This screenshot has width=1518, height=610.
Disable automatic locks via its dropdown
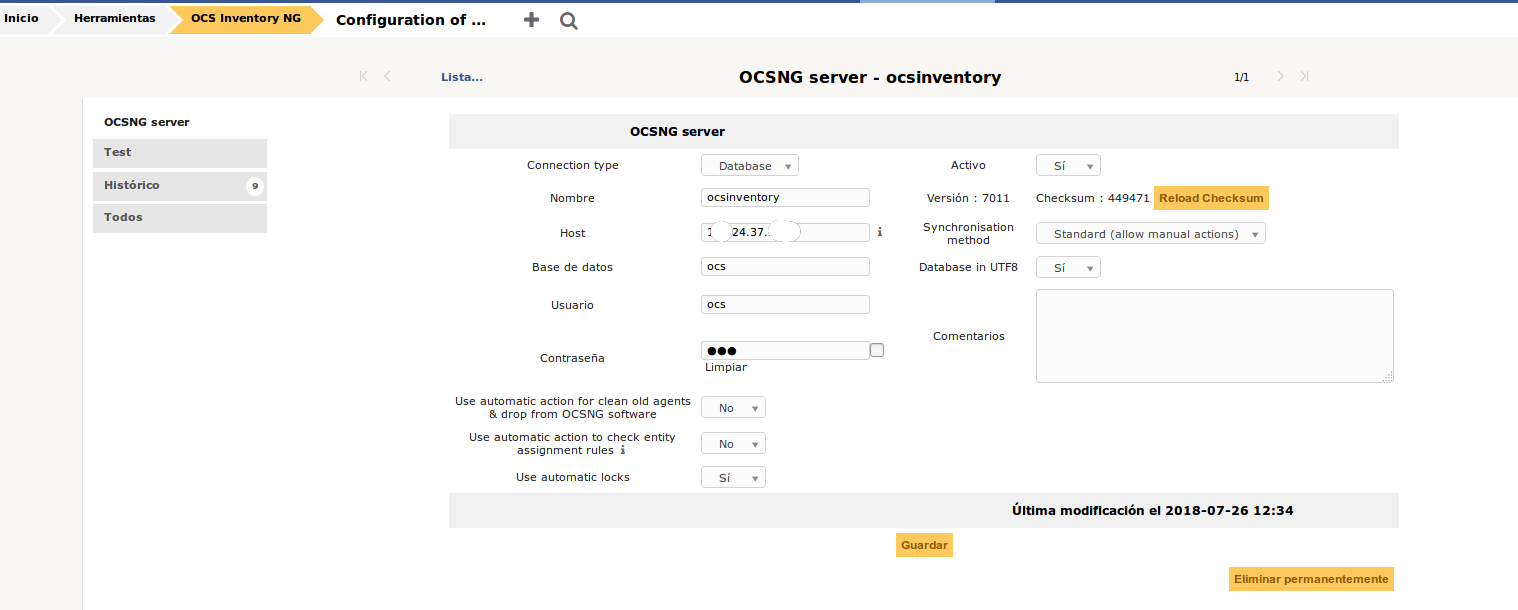click(x=733, y=477)
